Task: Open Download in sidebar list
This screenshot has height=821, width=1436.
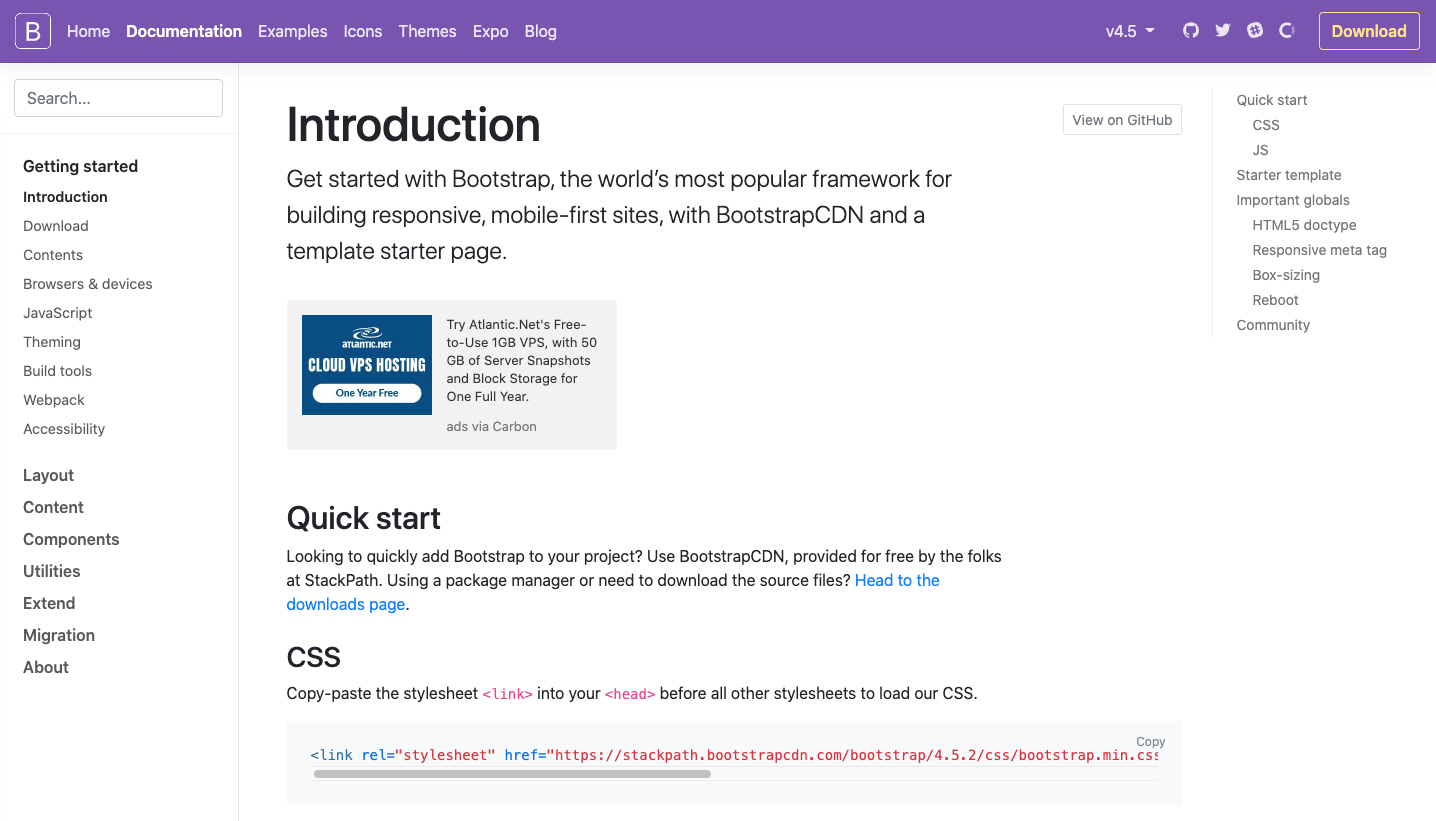Action: click(56, 226)
